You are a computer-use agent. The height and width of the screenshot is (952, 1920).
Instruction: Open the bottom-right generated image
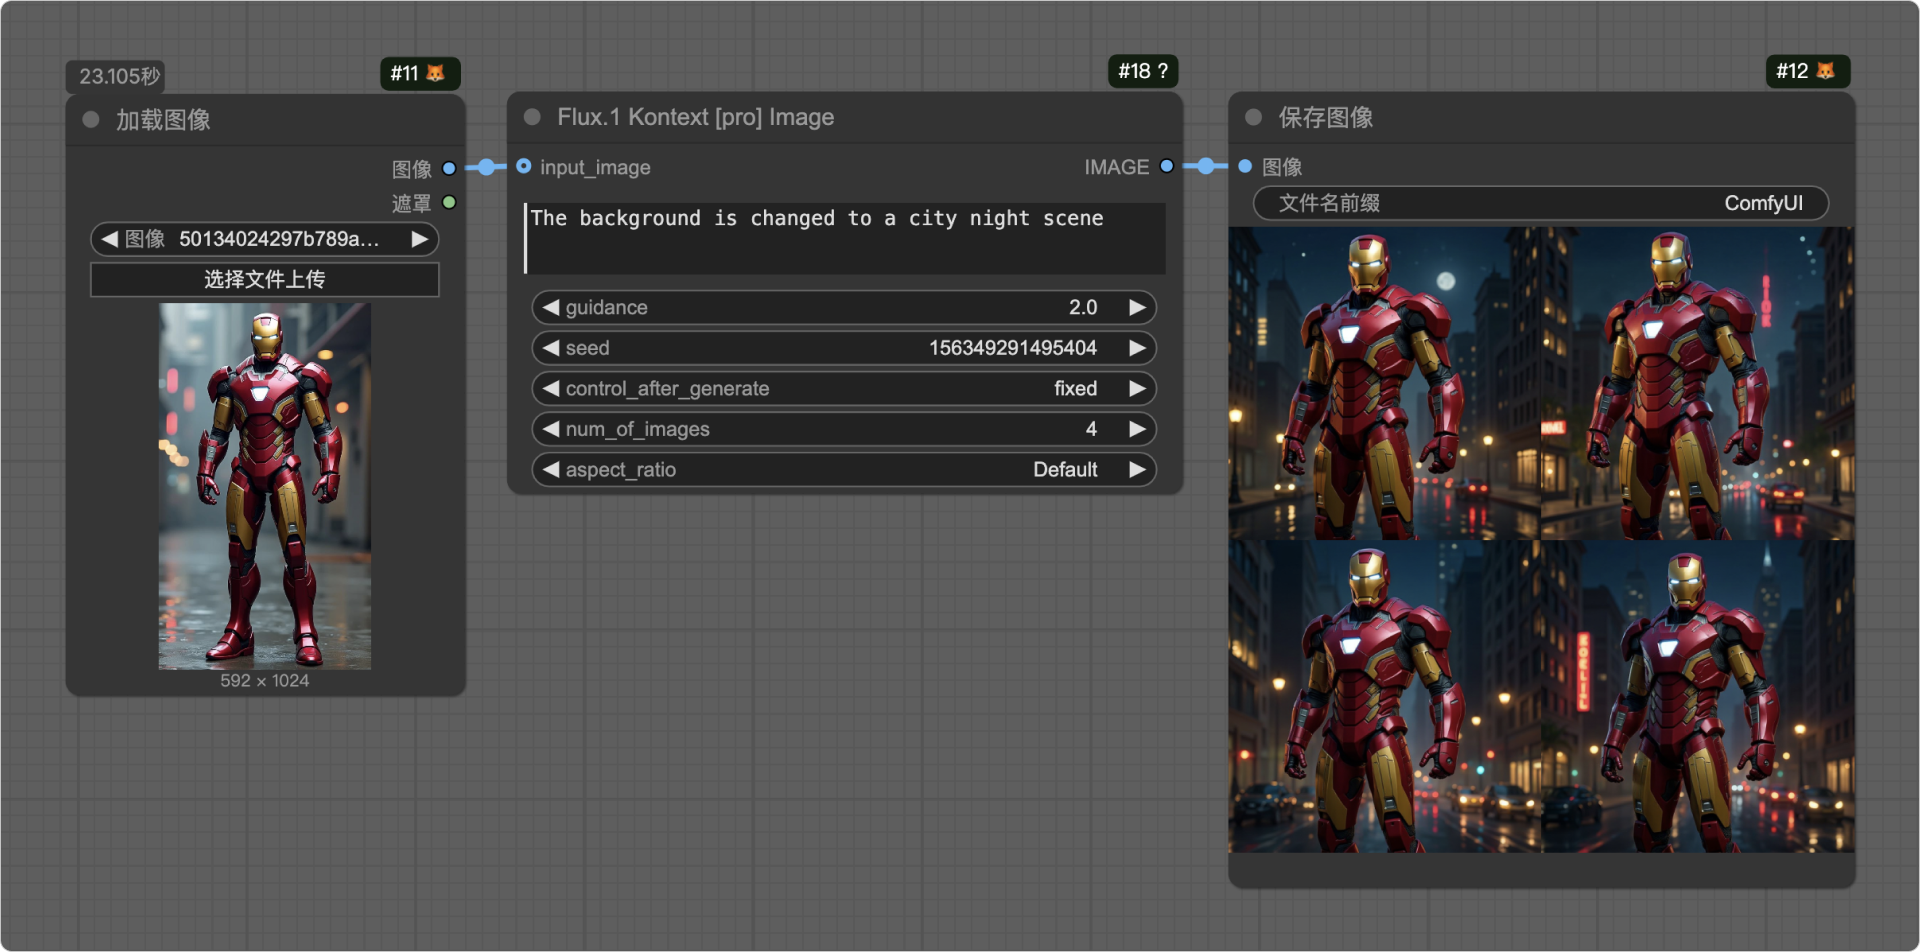coord(1698,696)
